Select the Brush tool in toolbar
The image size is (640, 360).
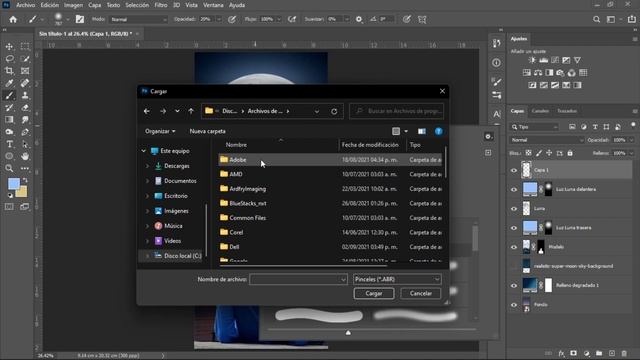pyautogui.click(x=9, y=96)
